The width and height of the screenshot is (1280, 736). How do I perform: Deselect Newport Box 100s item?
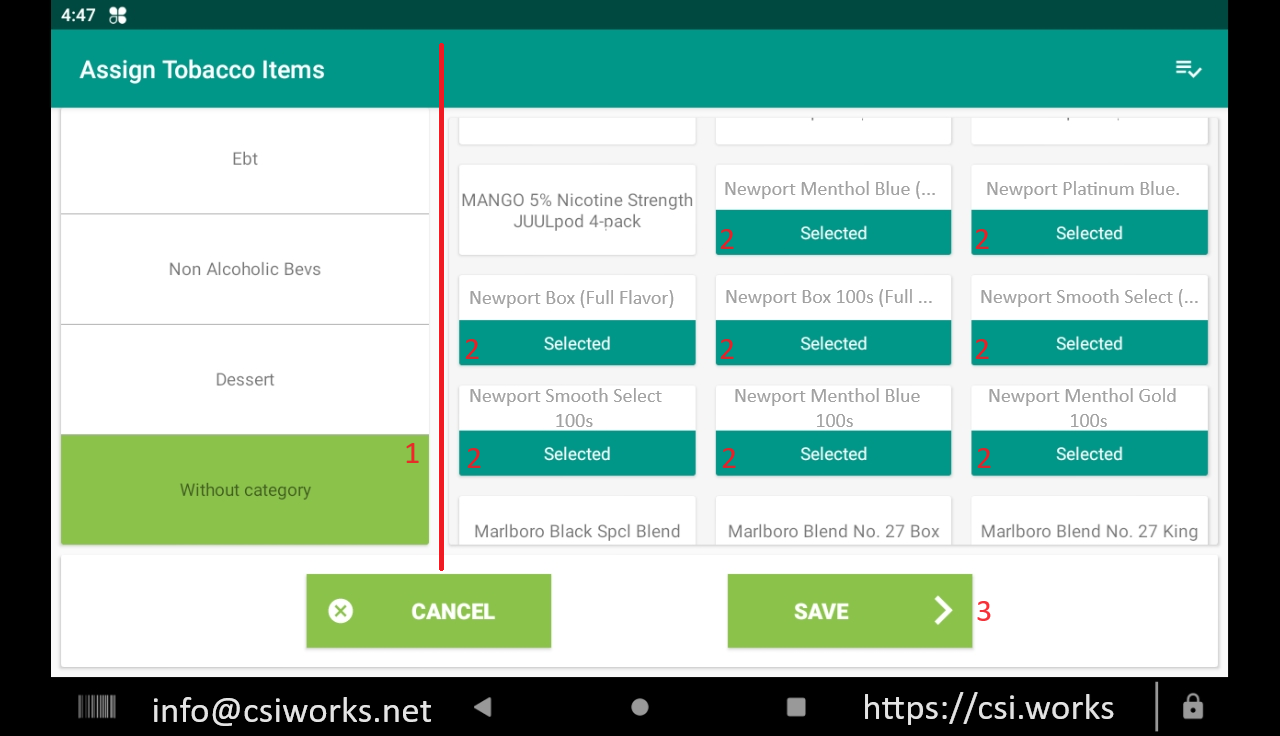coord(833,320)
